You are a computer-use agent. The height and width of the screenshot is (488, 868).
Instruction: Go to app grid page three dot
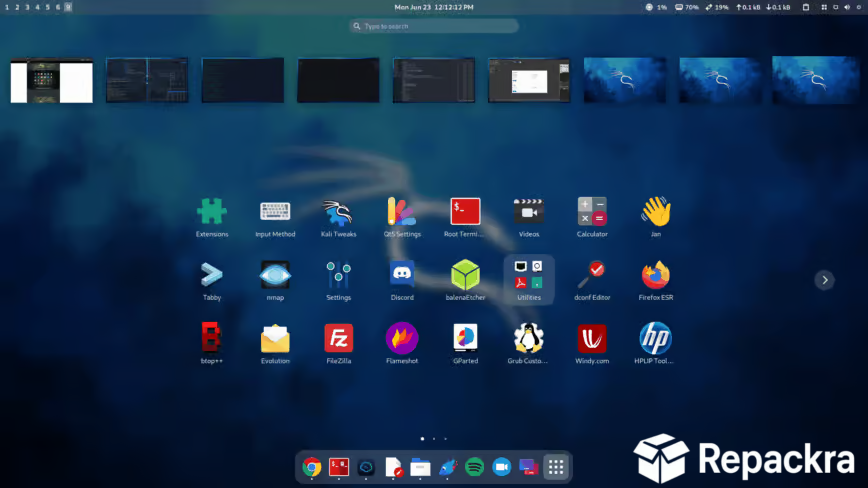(446, 439)
